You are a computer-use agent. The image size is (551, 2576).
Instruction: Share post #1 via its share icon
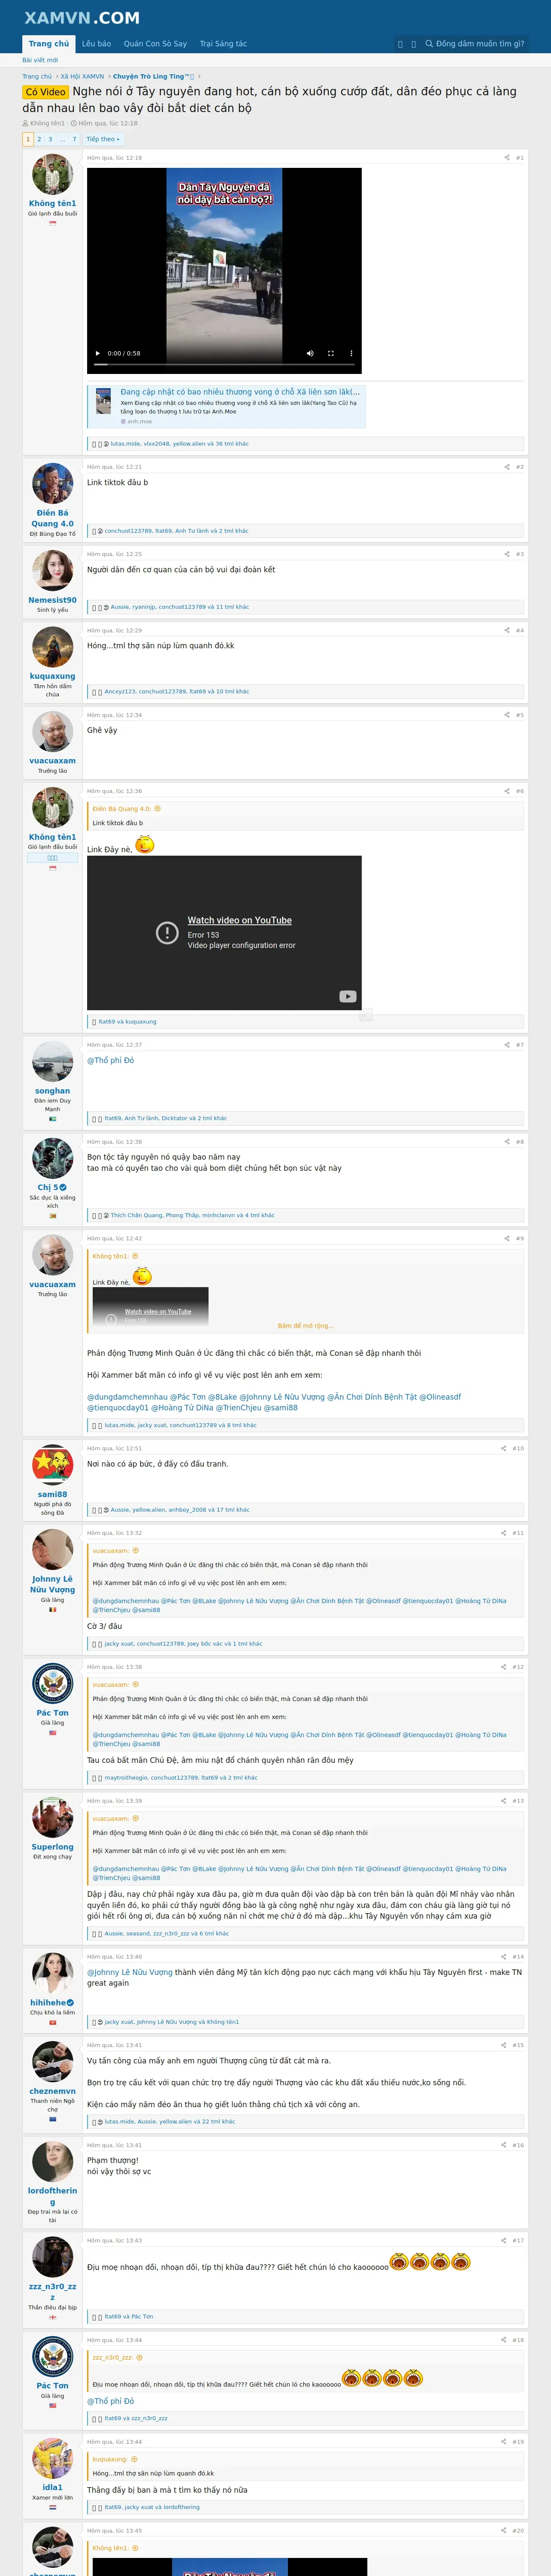click(507, 158)
